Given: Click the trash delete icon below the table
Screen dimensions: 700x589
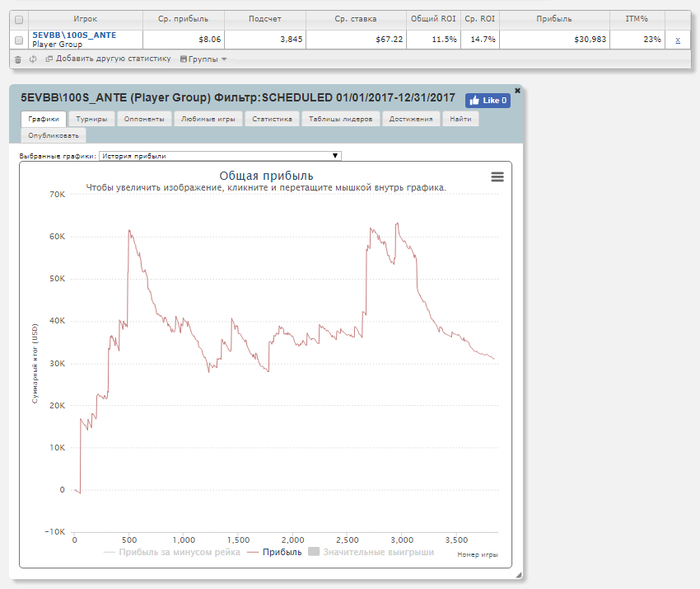Looking at the screenshot, I should [18, 59].
